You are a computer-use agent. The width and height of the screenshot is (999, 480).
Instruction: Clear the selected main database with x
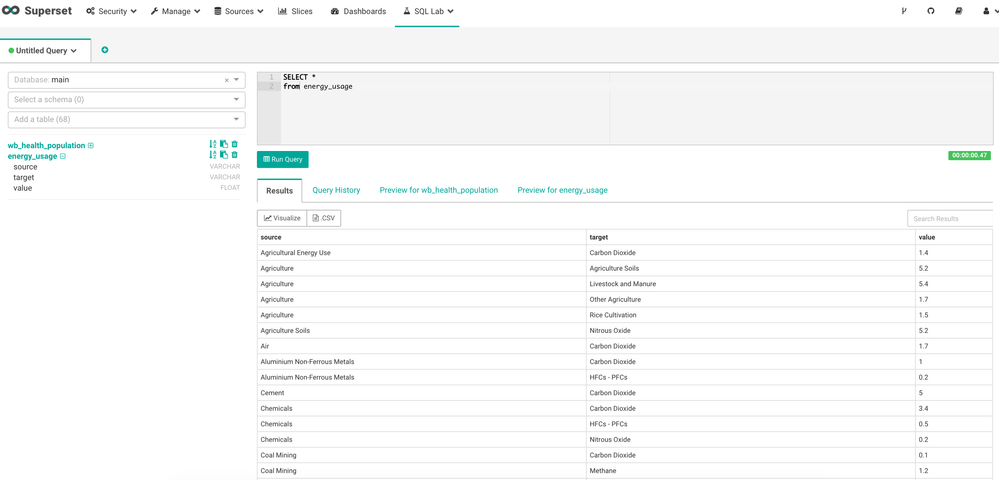pos(226,80)
